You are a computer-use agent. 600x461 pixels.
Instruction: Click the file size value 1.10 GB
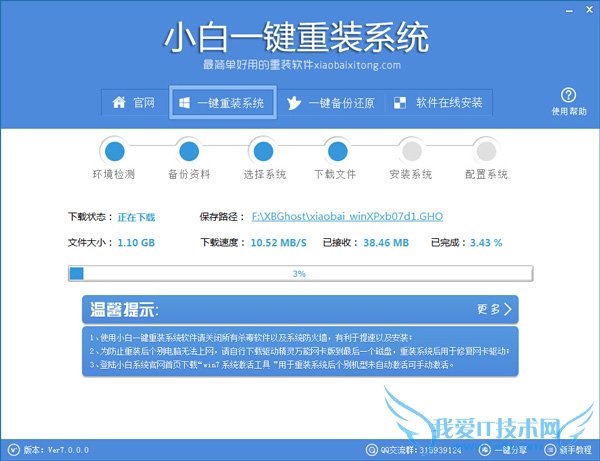pyautogui.click(x=136, y=243)
